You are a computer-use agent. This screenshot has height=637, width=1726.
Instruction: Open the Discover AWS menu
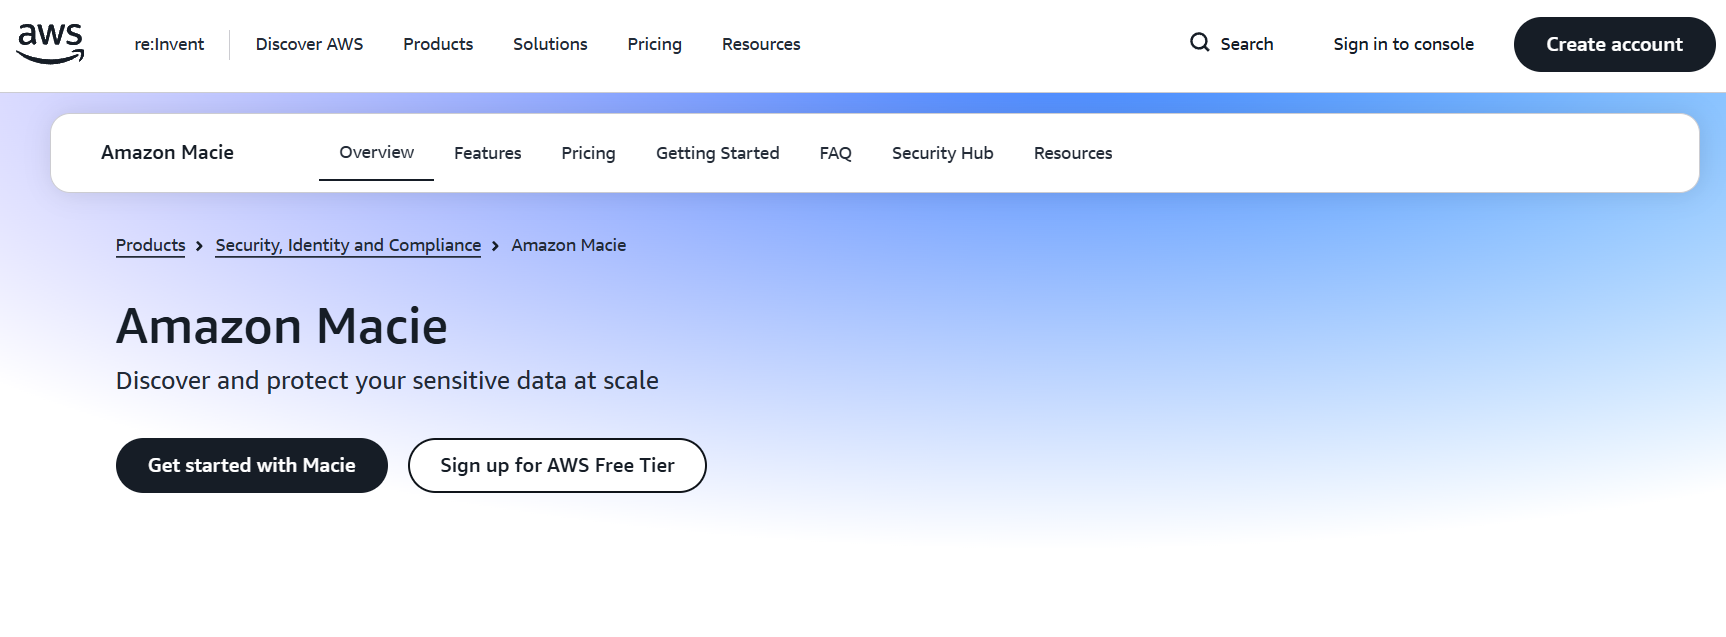click(309, 44)
